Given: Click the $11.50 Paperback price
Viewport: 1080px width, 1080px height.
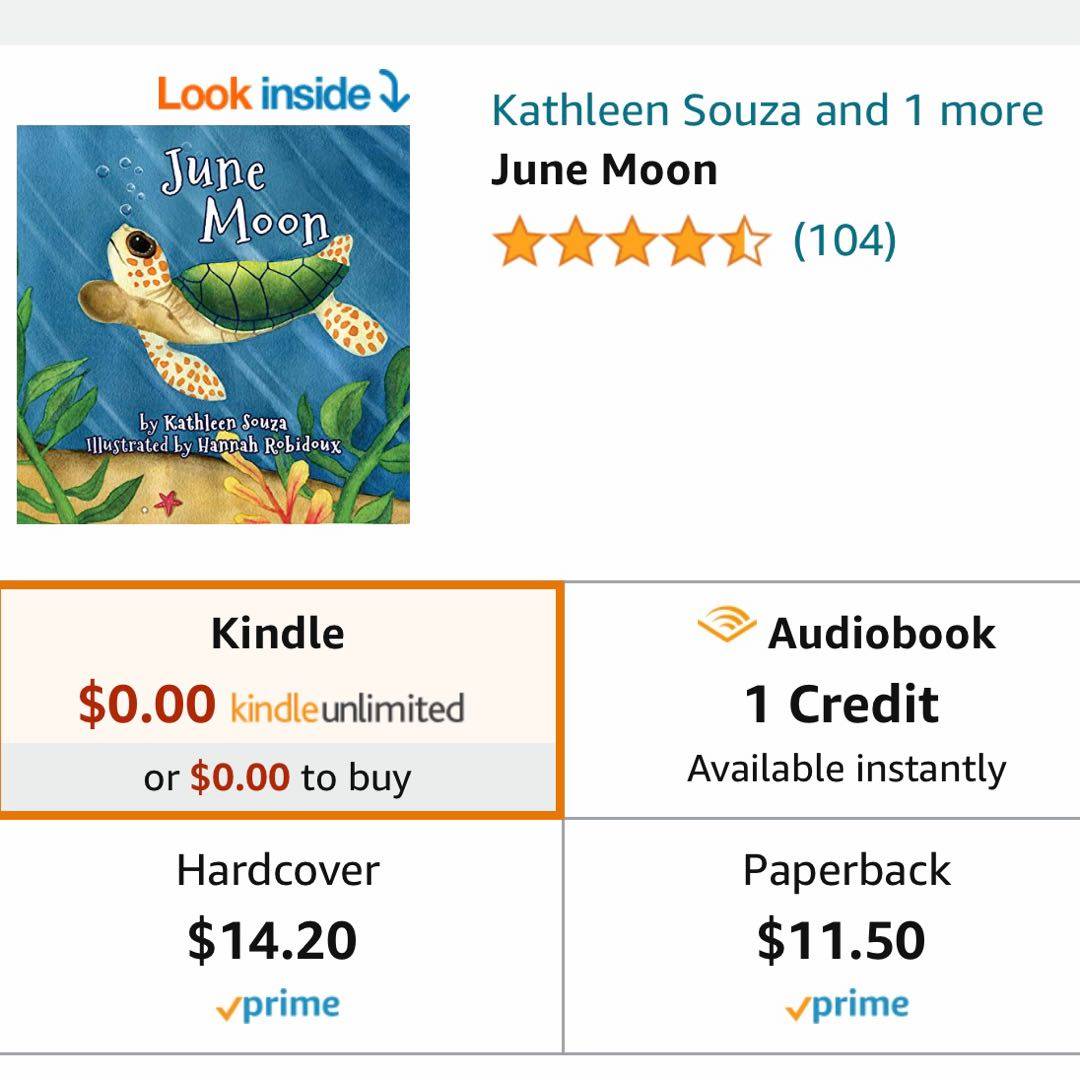Looking at the screenshot, I should 840,940.
